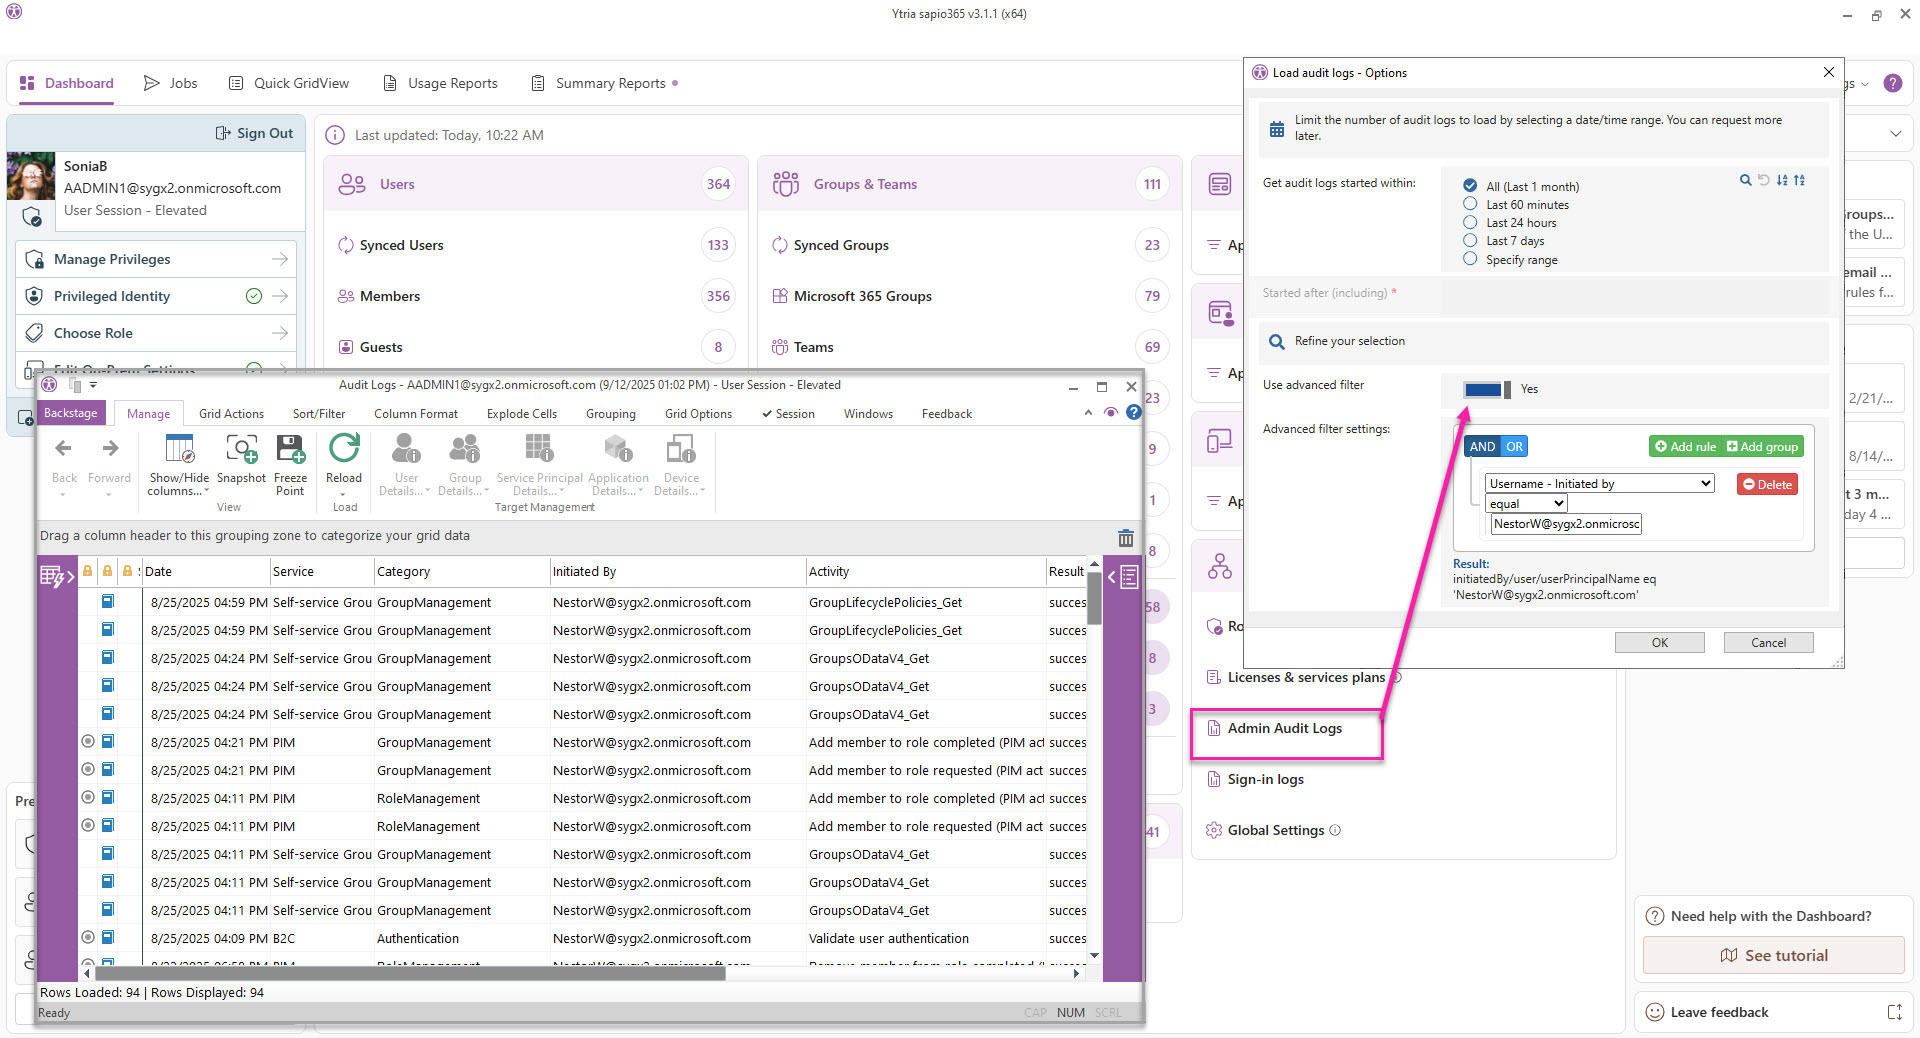This screenshot has width=1920, height=1038.
Task: Click the trash icon in the grouping zone
Action: tap(1125, 538)
